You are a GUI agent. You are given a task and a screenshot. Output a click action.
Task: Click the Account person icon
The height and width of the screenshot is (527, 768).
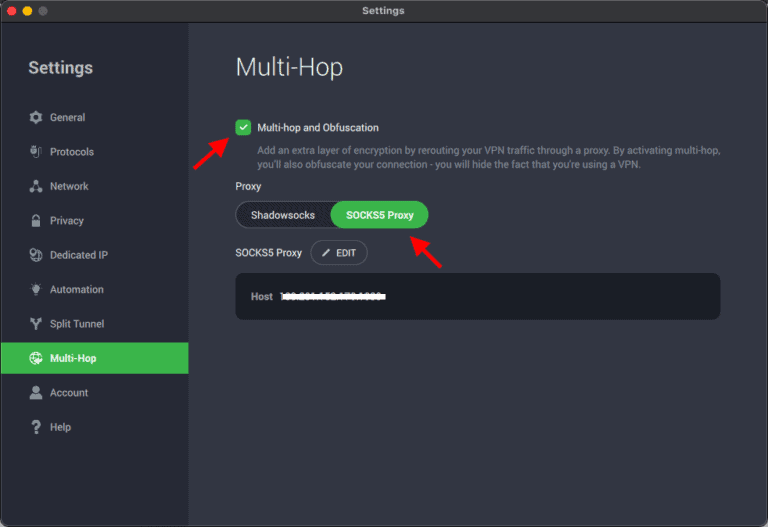(x=36, y=393)
